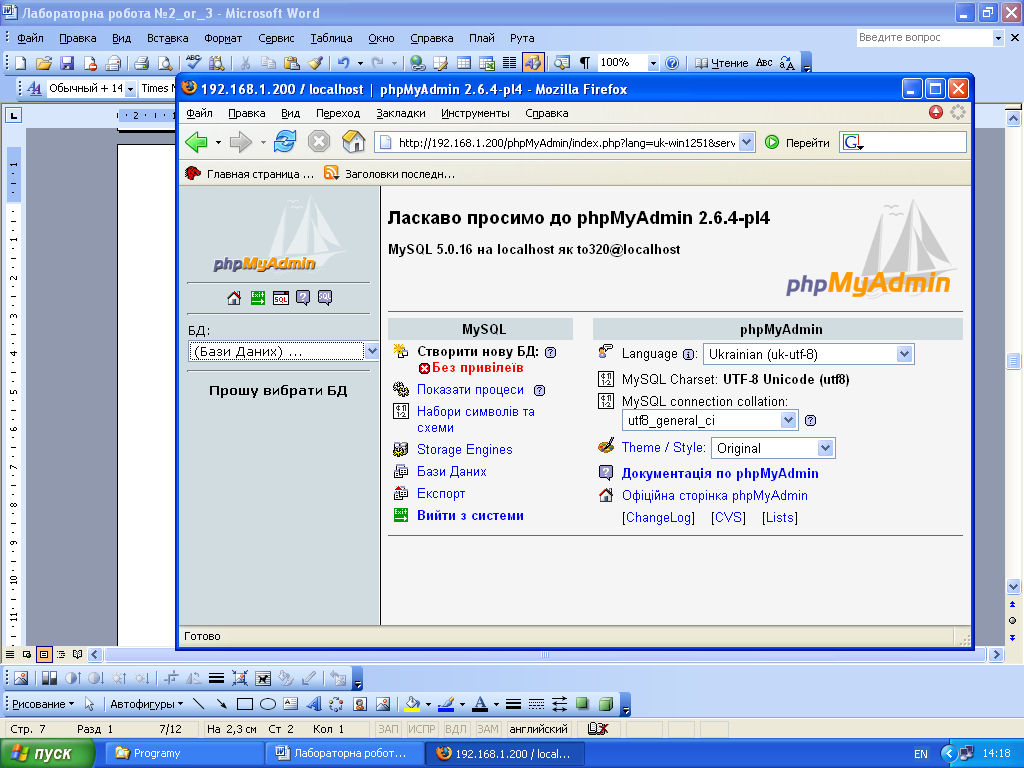Click help icon beside connection collation dropdown
This screenshot has width=1024, height=768.
pyautogui.click(x=810, y=421)
